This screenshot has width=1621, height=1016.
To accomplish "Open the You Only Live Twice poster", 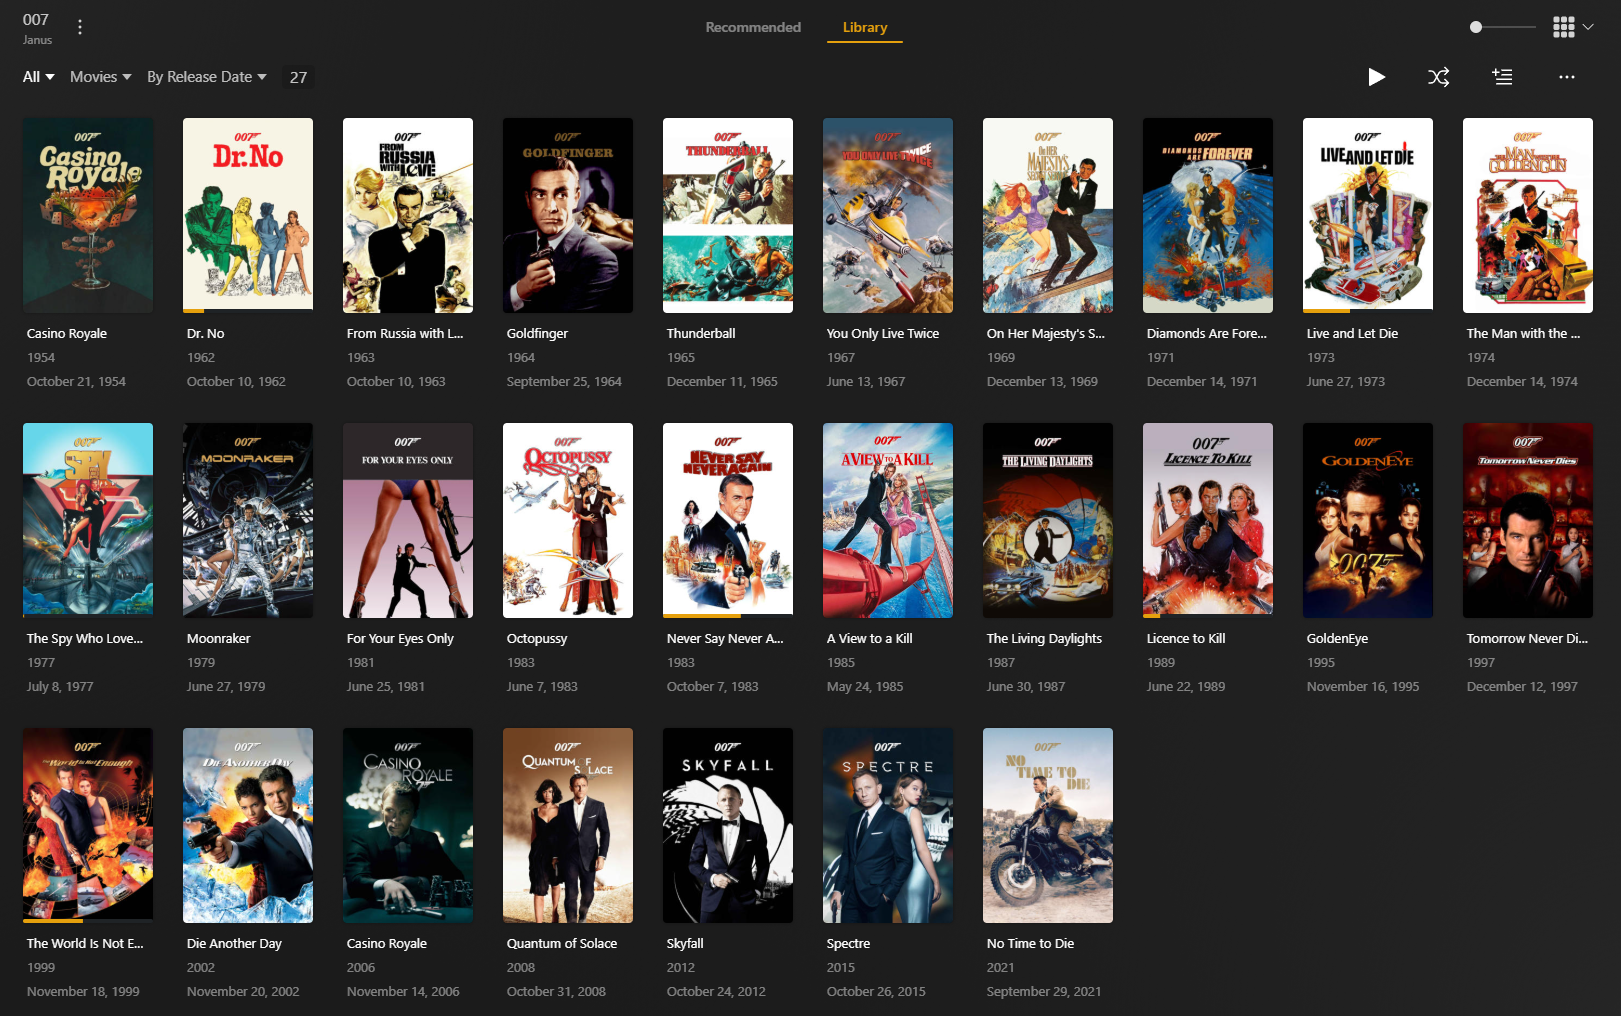I will pyautogui.click(x=888, y=215).
